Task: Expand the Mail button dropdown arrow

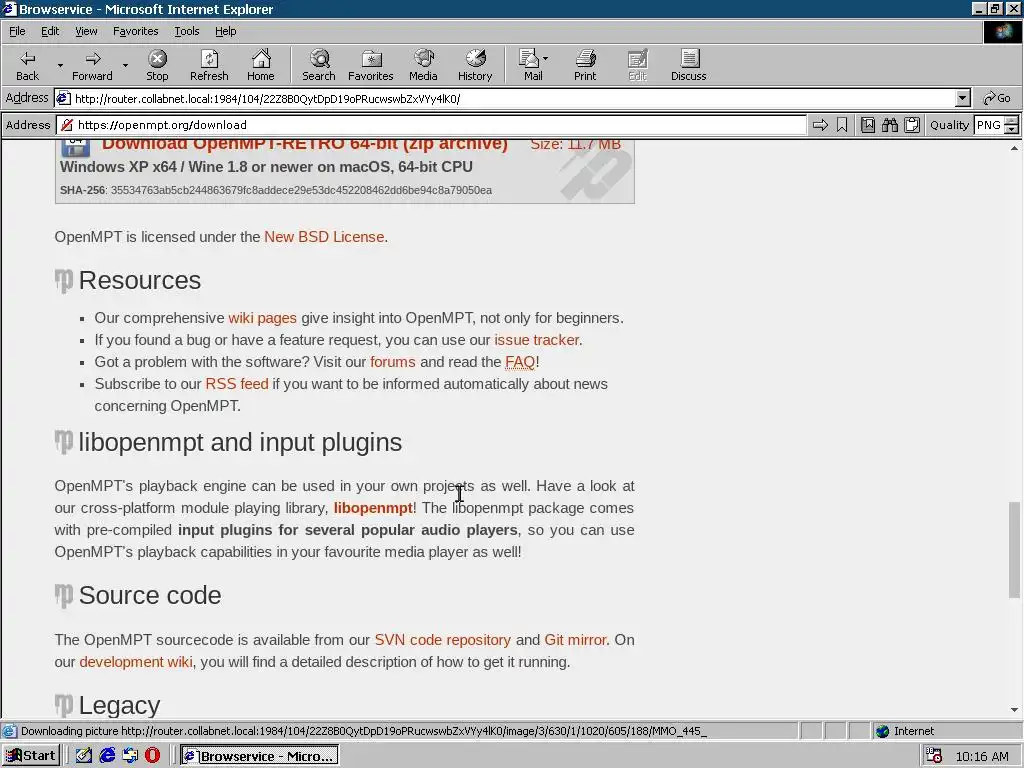Action: (x=546, y=59)
